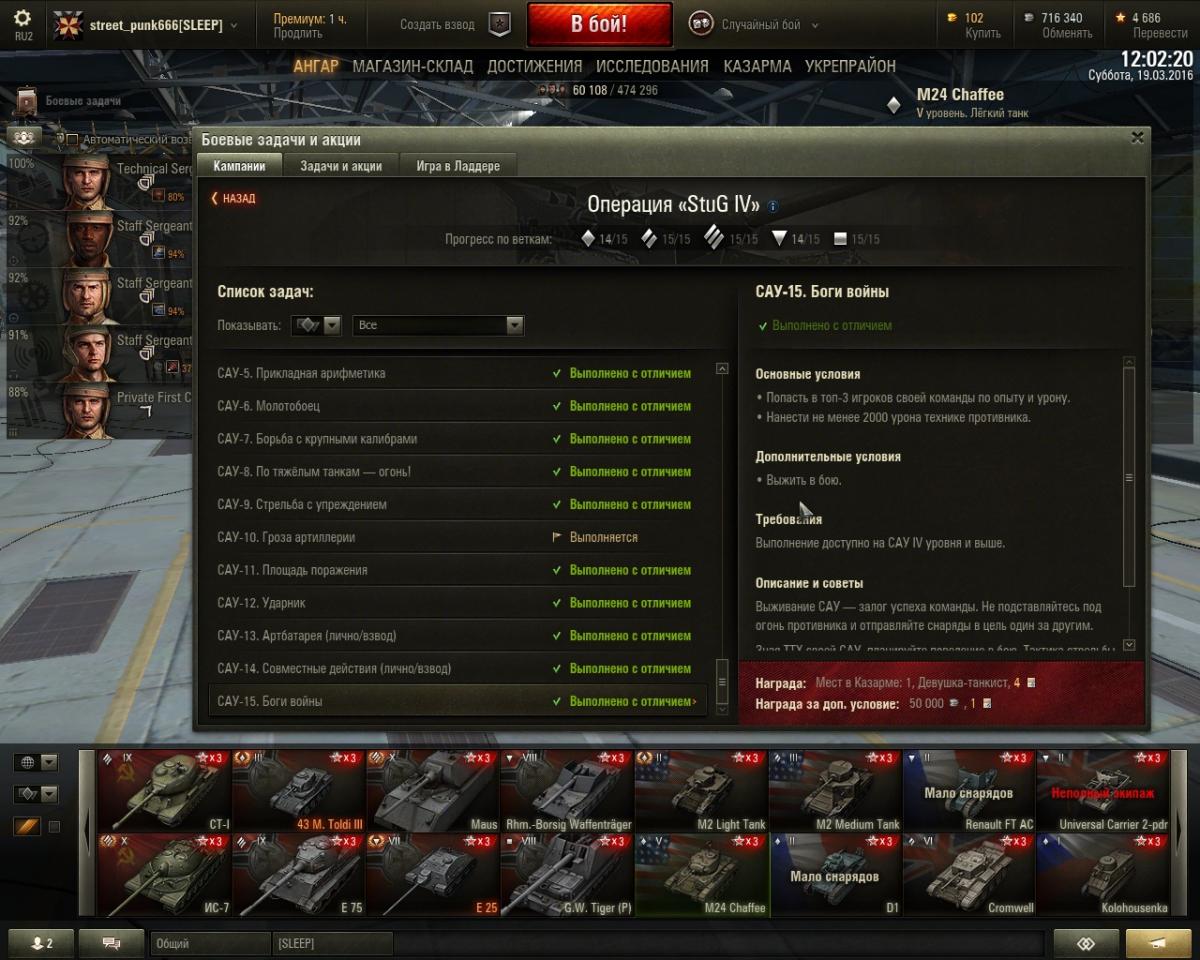Click the credits icon beside 716 340
Image resolution: width=1200 pixels, height=960 pixels.
pos(1029,18)
